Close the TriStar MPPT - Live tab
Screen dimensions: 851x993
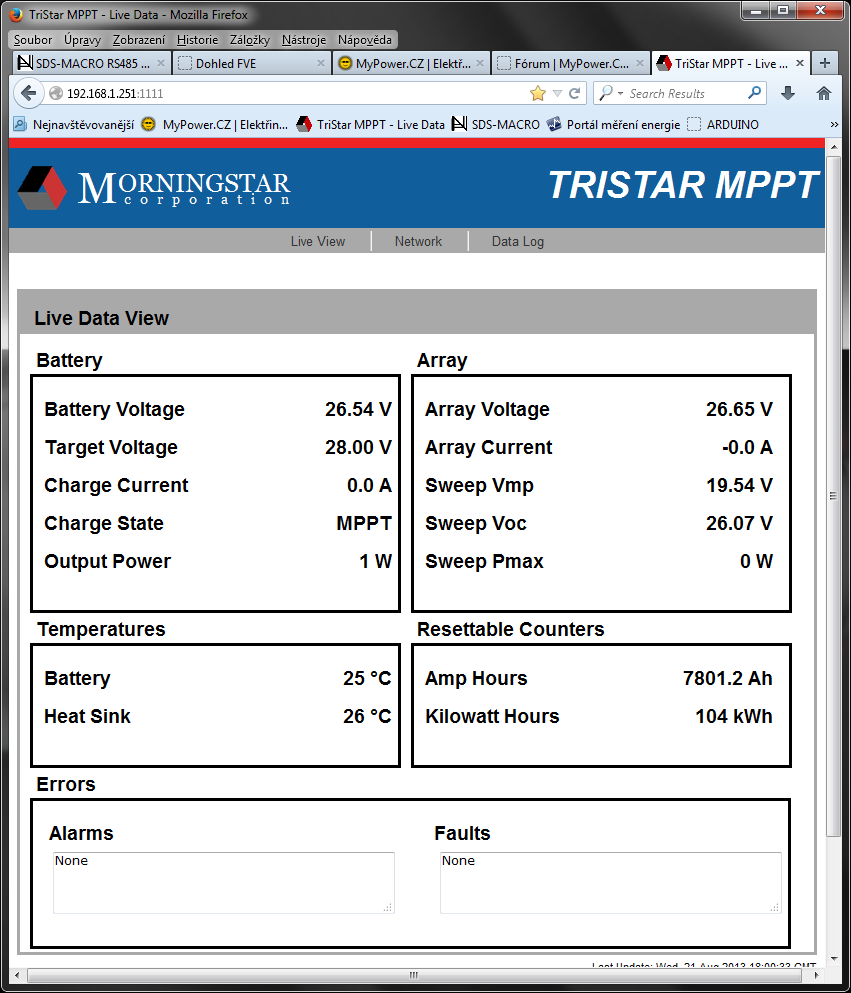(x=800, y=63)
